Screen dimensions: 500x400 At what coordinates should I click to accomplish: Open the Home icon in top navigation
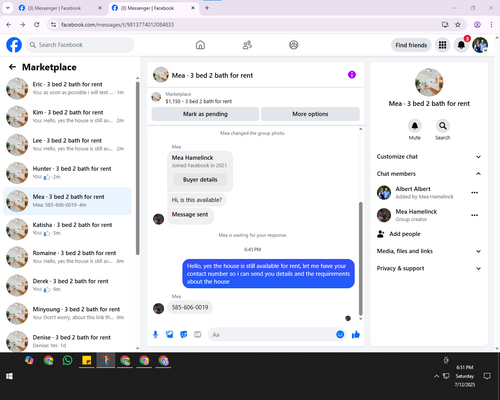[200, 45]
